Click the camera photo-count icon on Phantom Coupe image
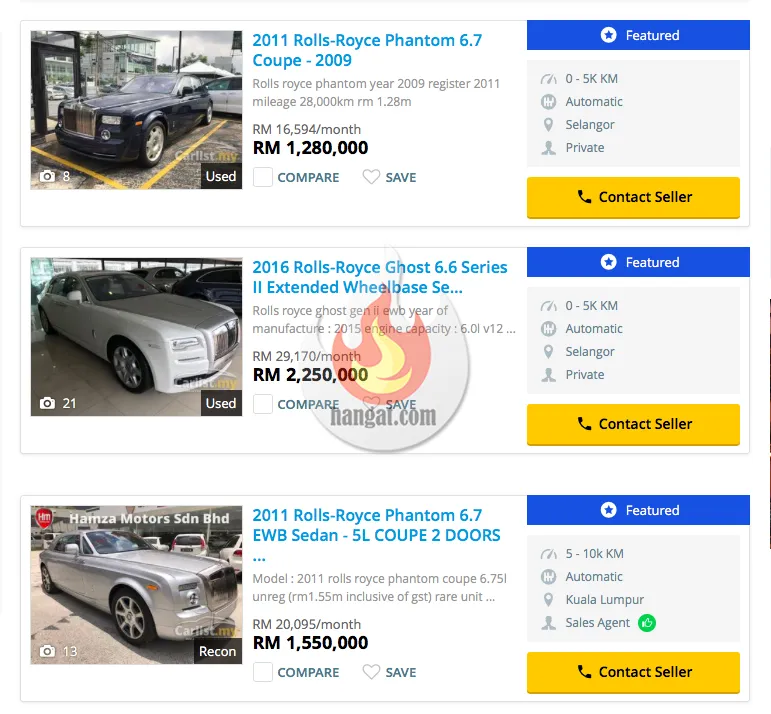This screenshot has height=714, width=771. tap(47, 176)
